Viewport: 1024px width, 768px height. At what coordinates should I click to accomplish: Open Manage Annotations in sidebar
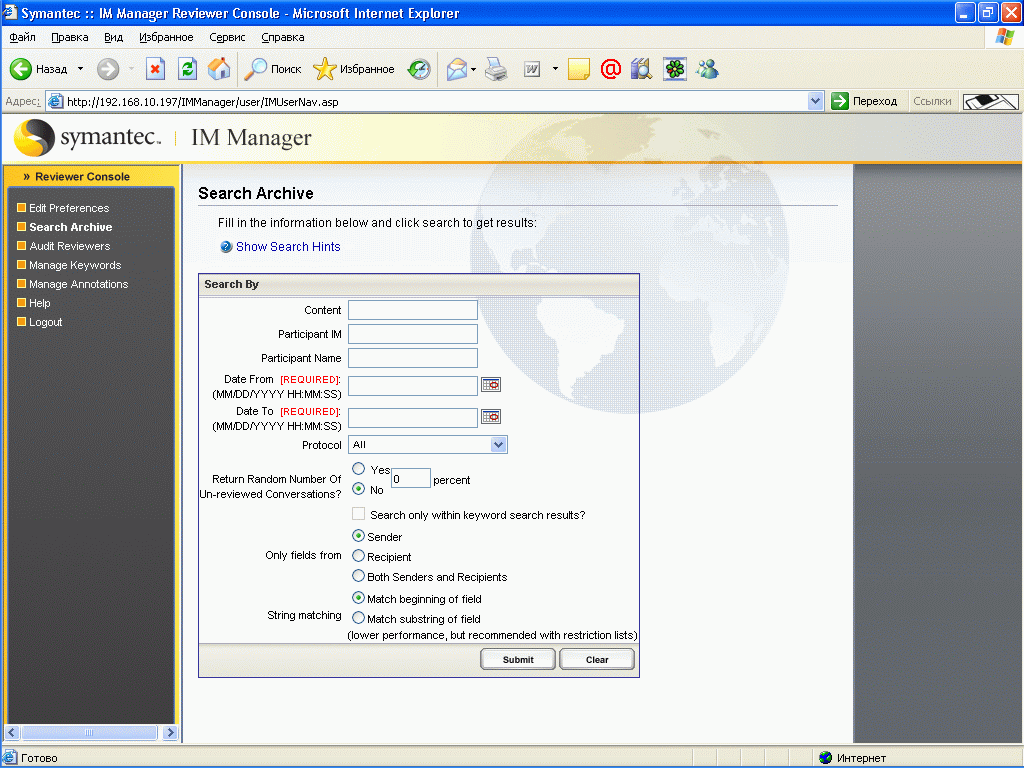coord(78,284)
